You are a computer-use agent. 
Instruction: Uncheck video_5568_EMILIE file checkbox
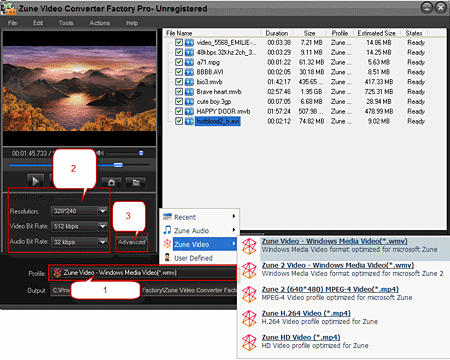(x=179, y=43)
